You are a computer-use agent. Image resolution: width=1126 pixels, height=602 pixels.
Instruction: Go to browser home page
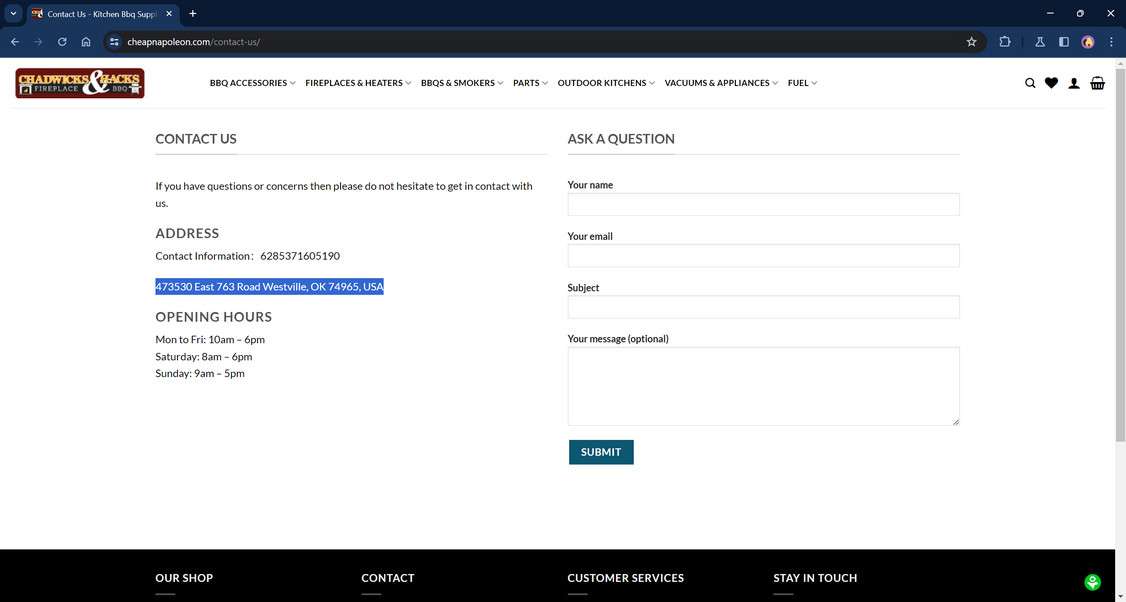pos(86,42)
